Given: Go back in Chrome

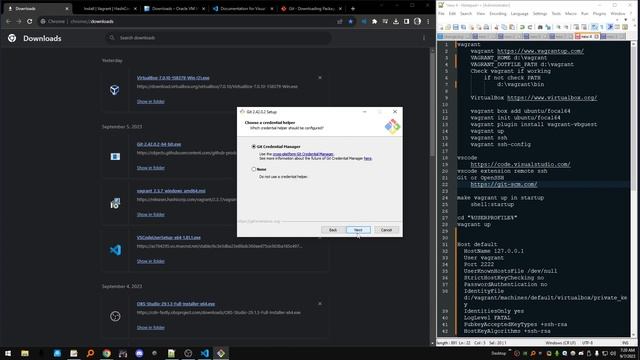Looking at the screenshot, I should pos(9,21).
